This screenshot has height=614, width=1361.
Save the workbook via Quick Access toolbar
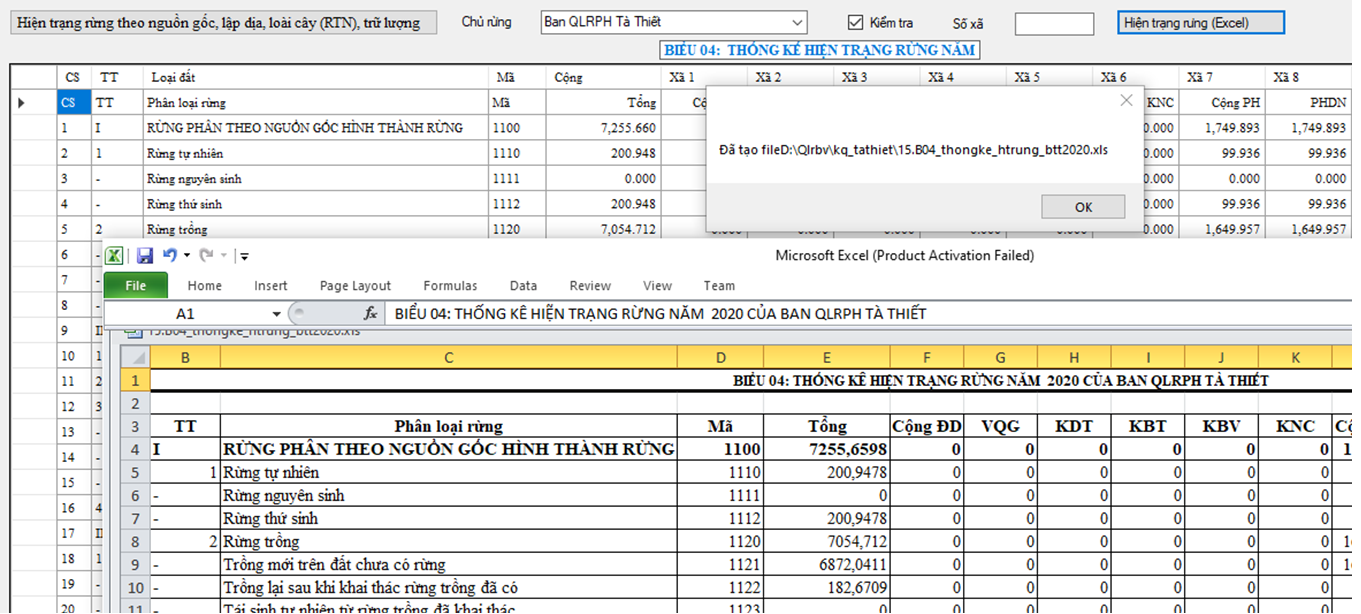[x=145, y=256]
